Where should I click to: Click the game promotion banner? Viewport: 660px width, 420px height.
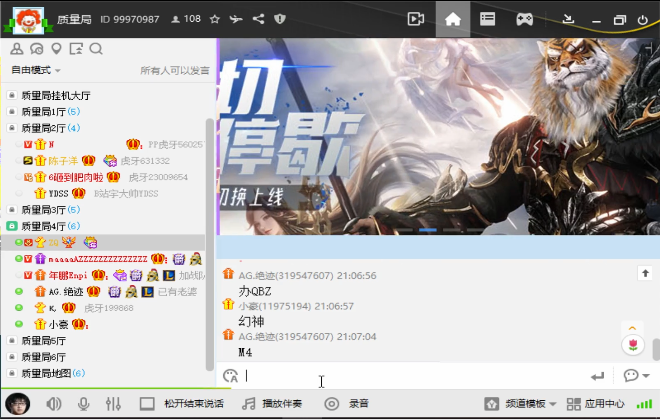coord(438,136)
